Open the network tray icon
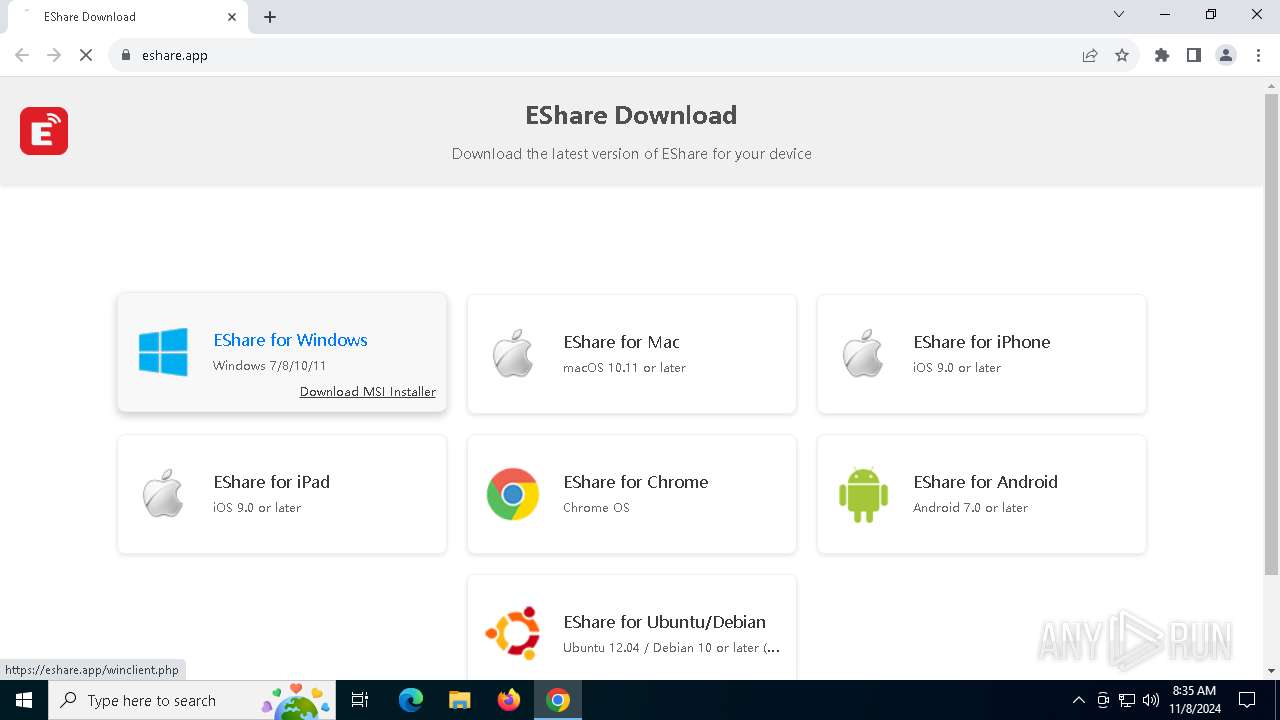This screenshot has width=1280, height=720. [1127, 700]
